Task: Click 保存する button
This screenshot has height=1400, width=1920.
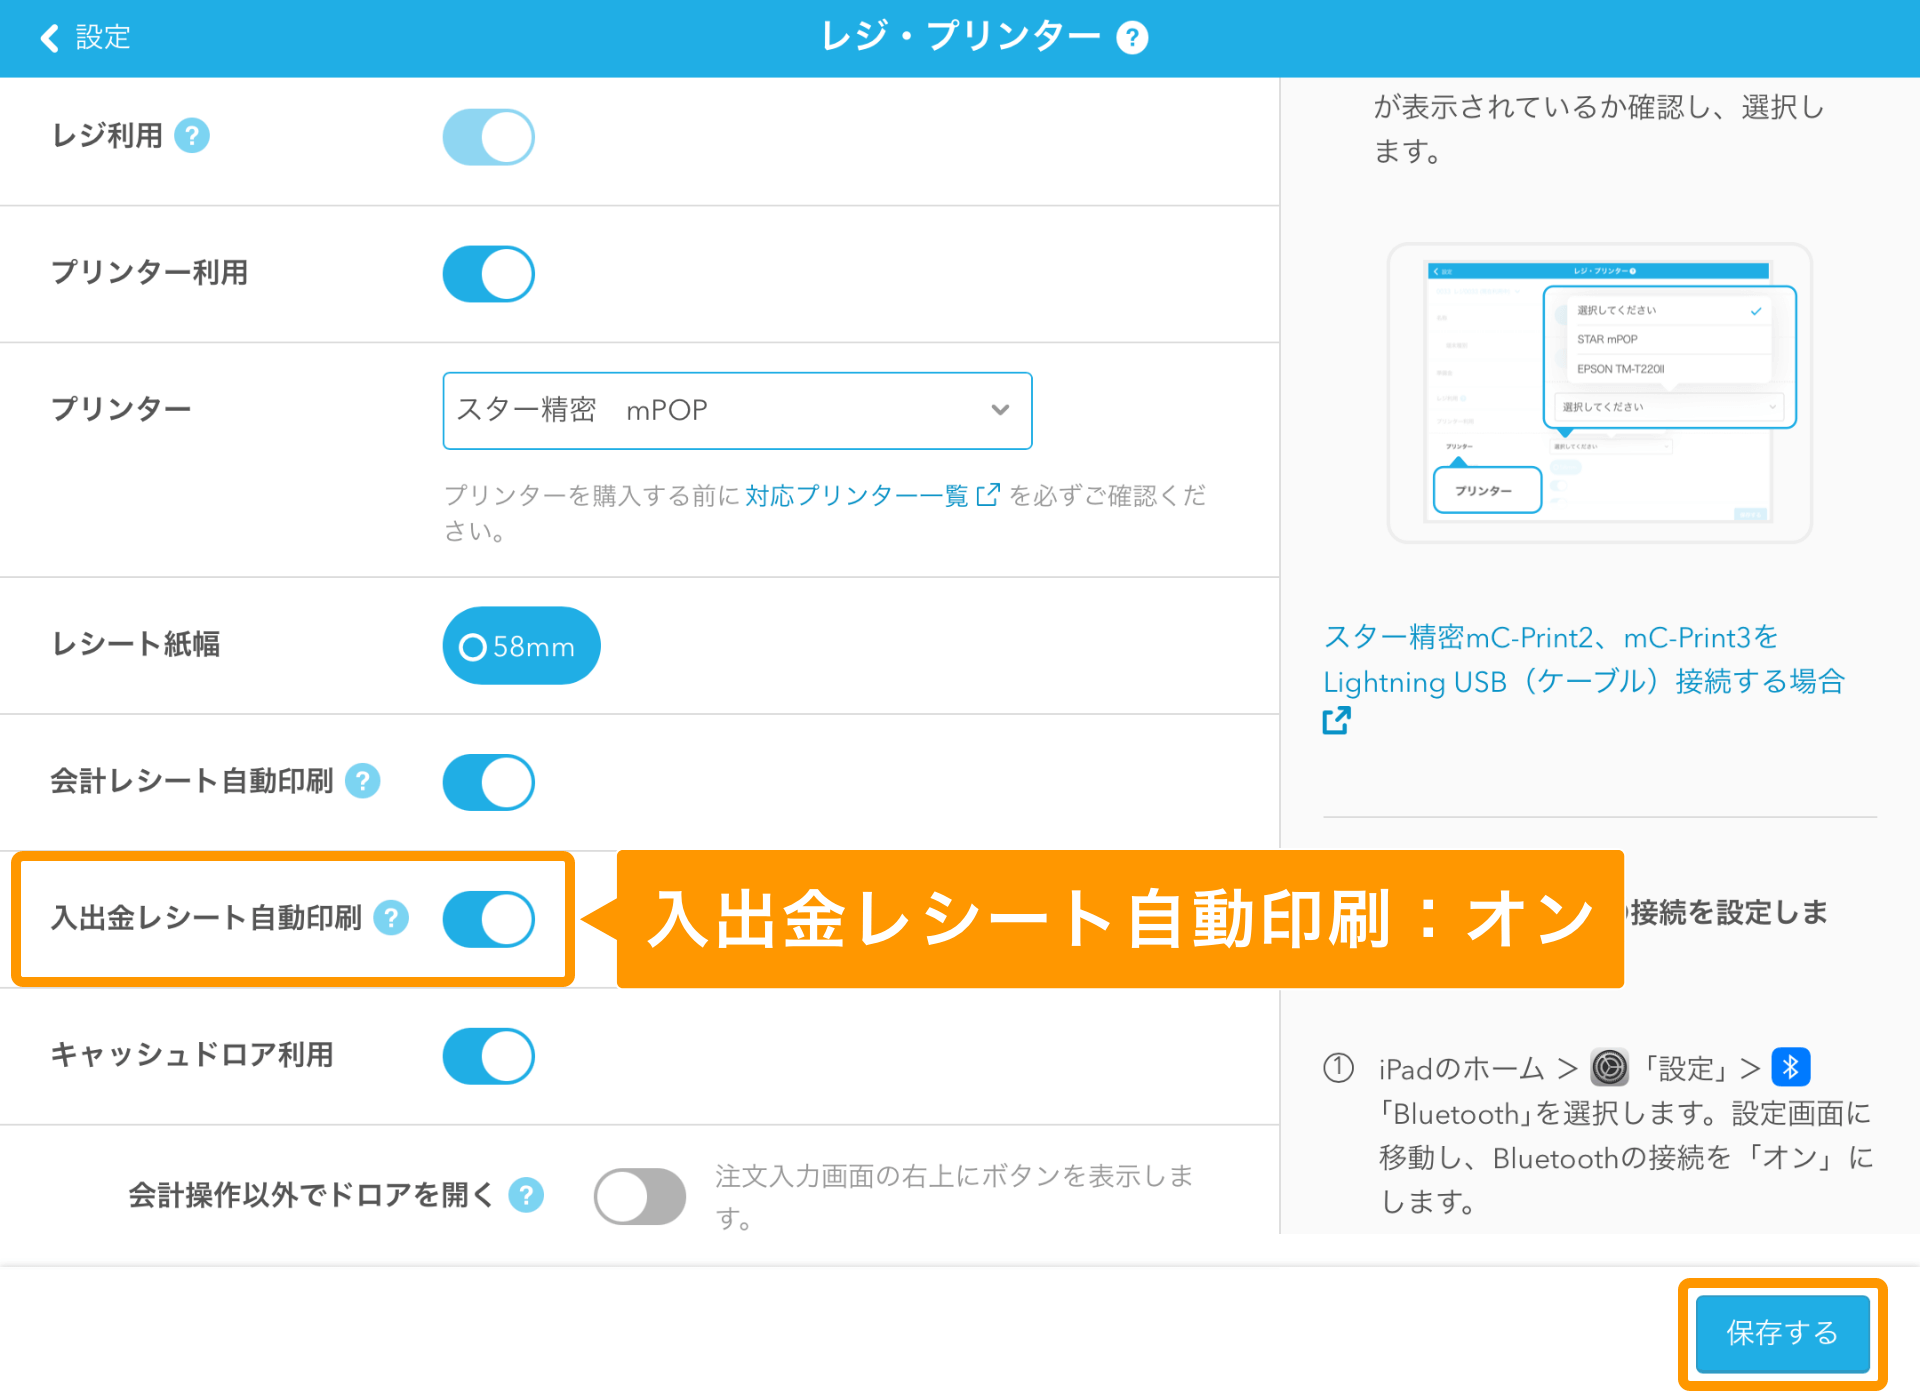Action: click(x=1782, y=1333)
